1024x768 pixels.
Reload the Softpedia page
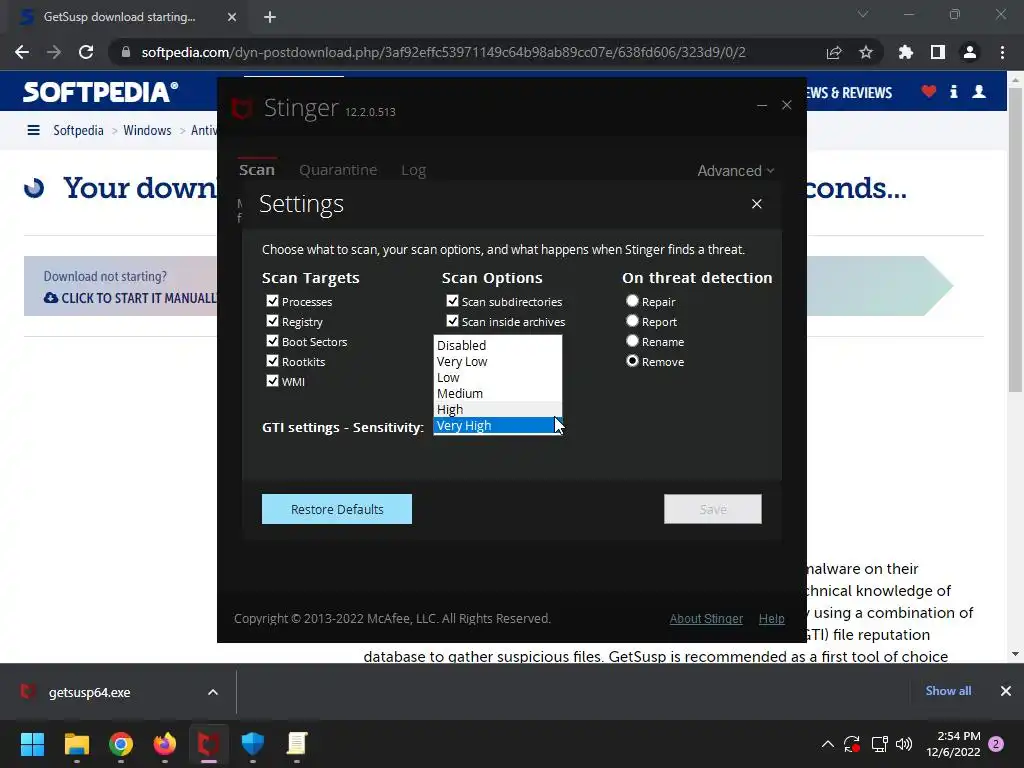pos(86,52)
